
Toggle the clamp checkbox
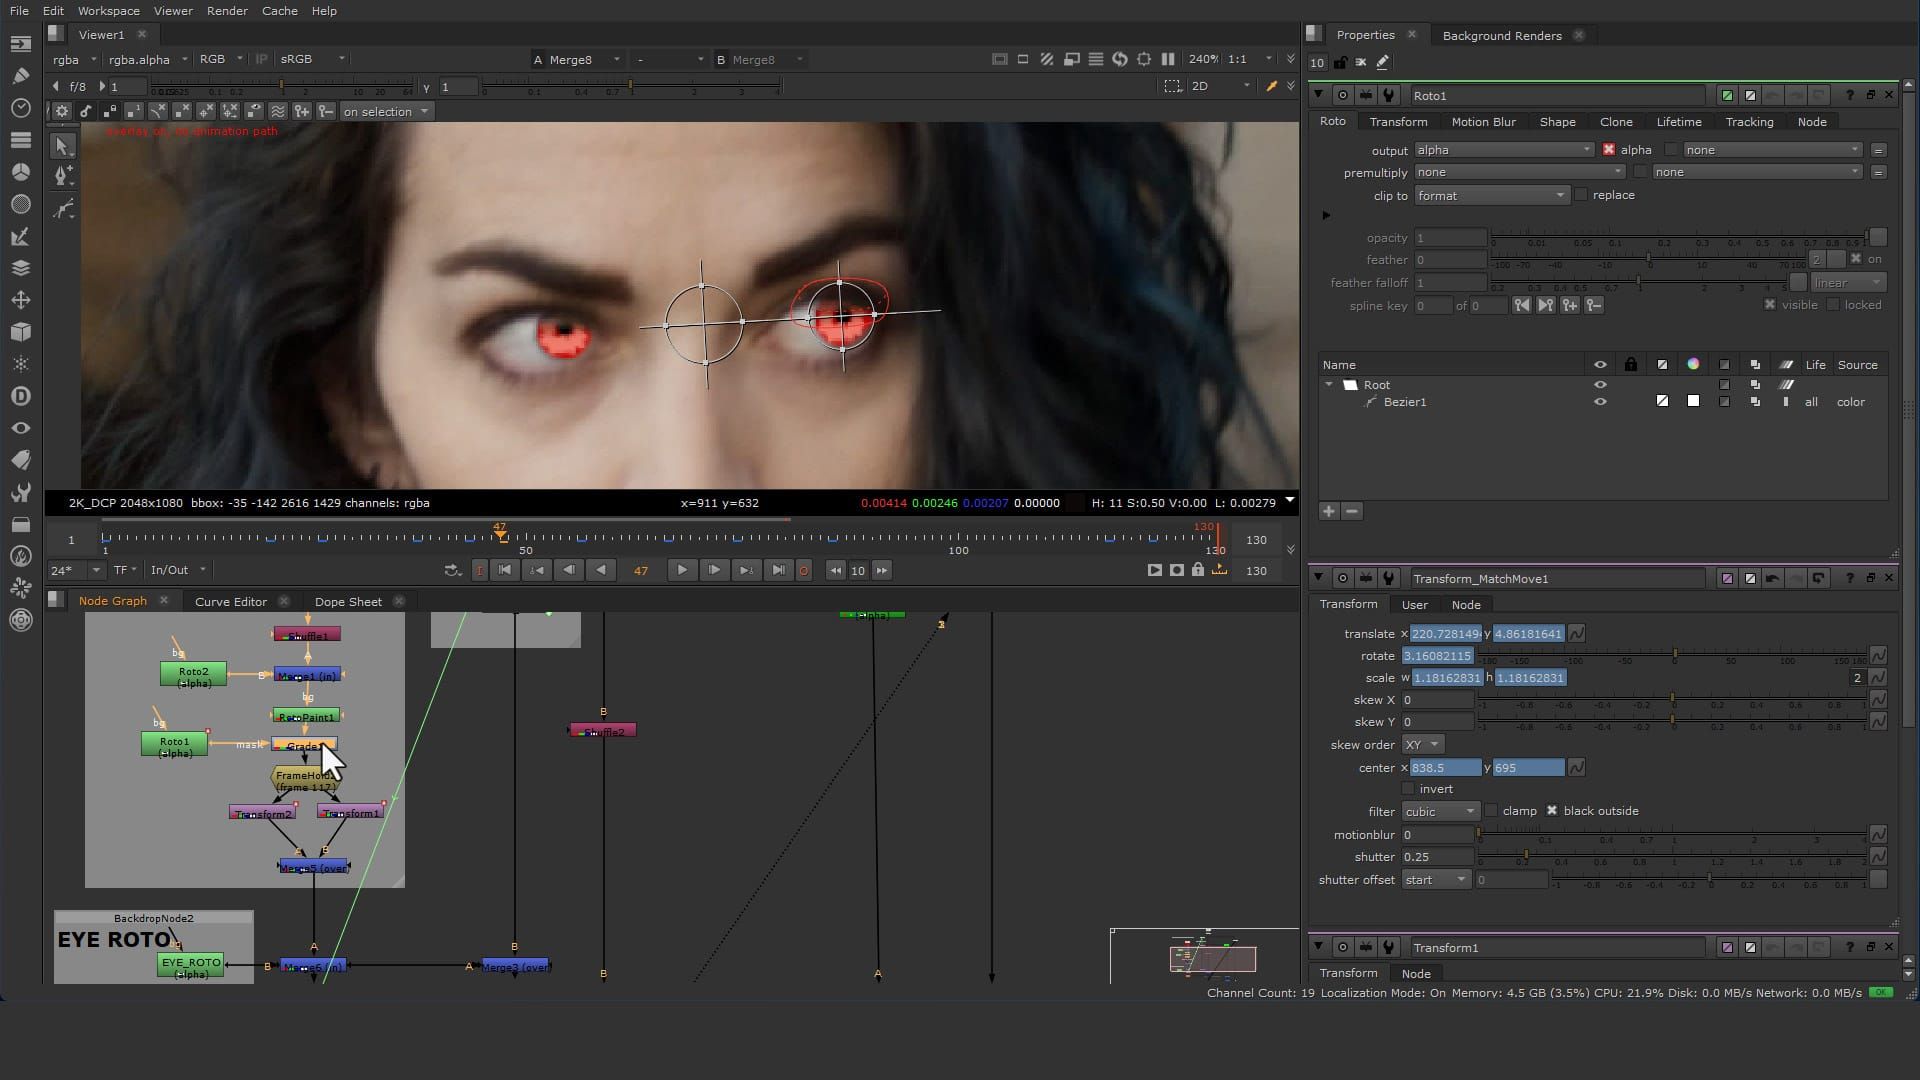1491,811
